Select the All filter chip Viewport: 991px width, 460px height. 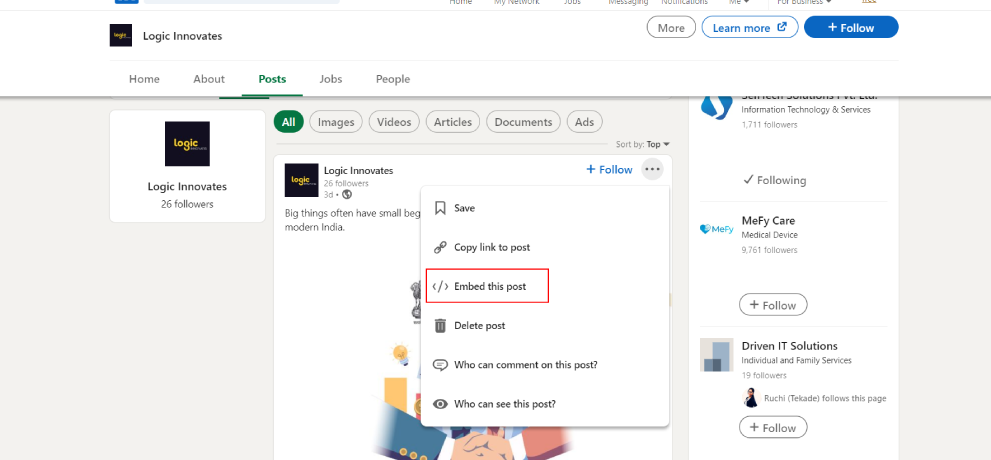pyautogui.click(x=289, y=122)
